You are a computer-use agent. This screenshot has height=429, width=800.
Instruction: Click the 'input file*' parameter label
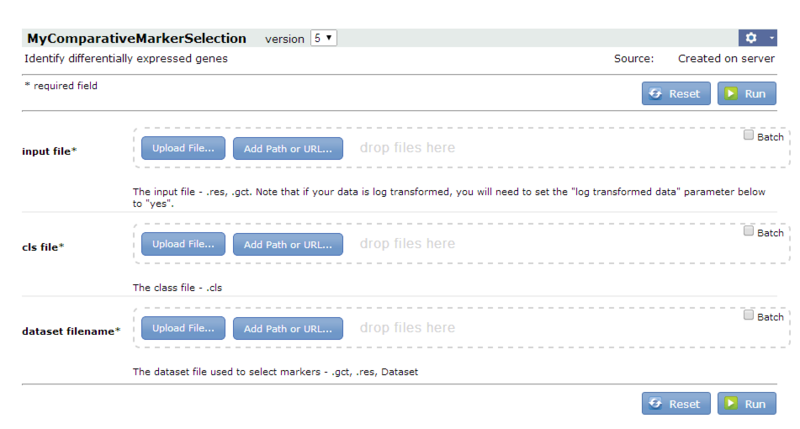[x=49, y=152]
